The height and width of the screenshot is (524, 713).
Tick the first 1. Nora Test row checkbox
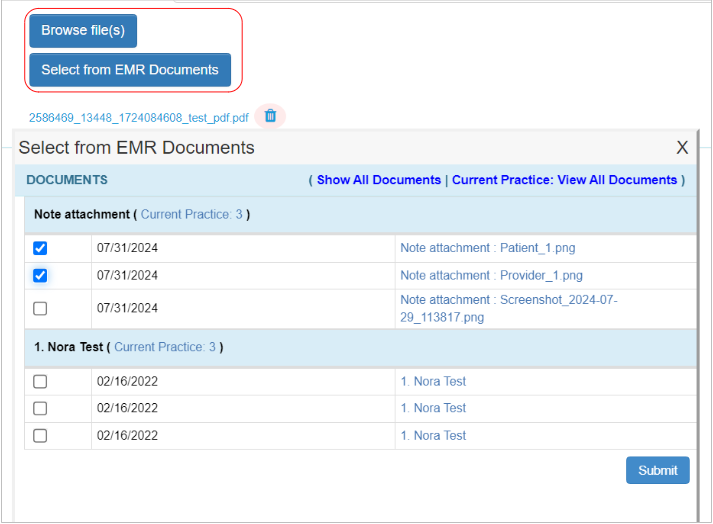tap(40, 381)
